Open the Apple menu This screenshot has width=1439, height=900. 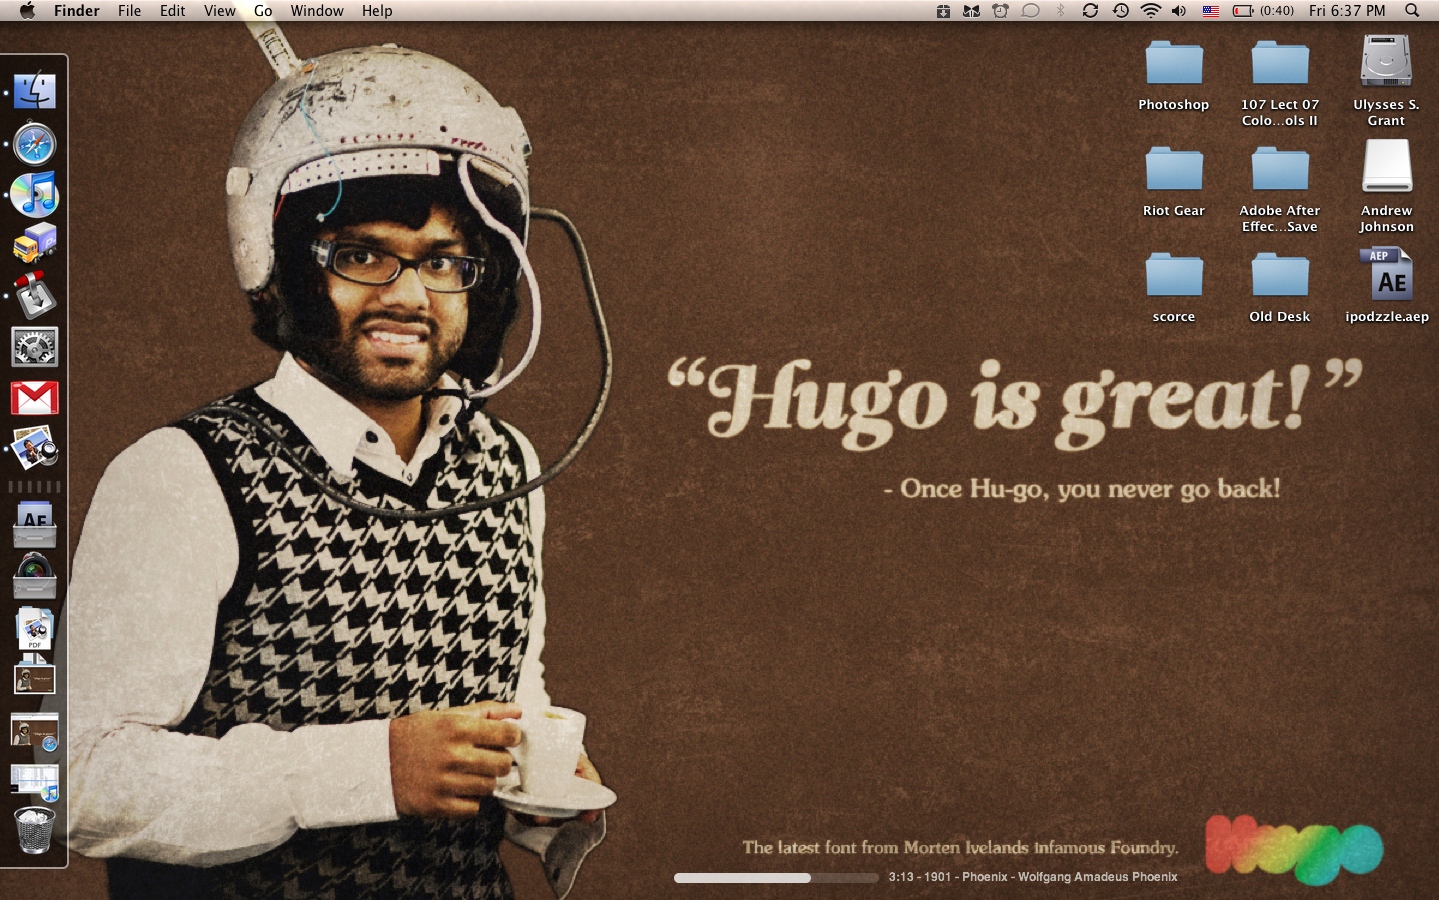click(27, 11)
